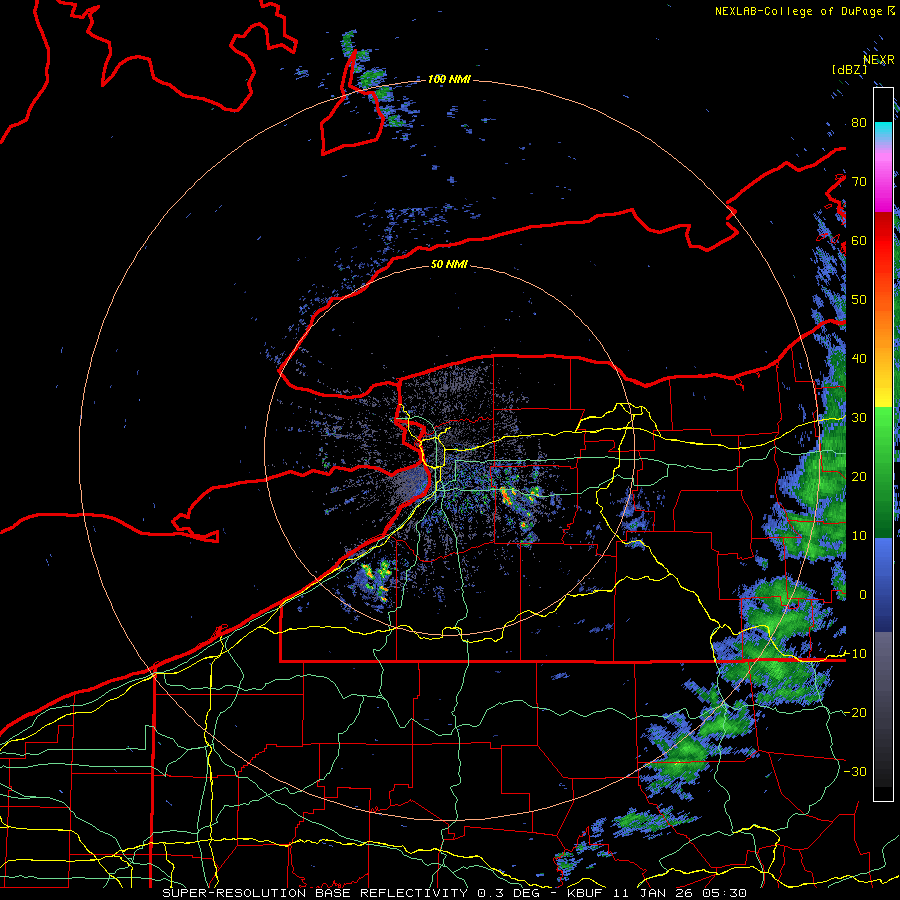Screen dimensions: 900x900
Task: Click the KBUF station identifier in caption
Action: pyautogui.click(x=587, y=893)
